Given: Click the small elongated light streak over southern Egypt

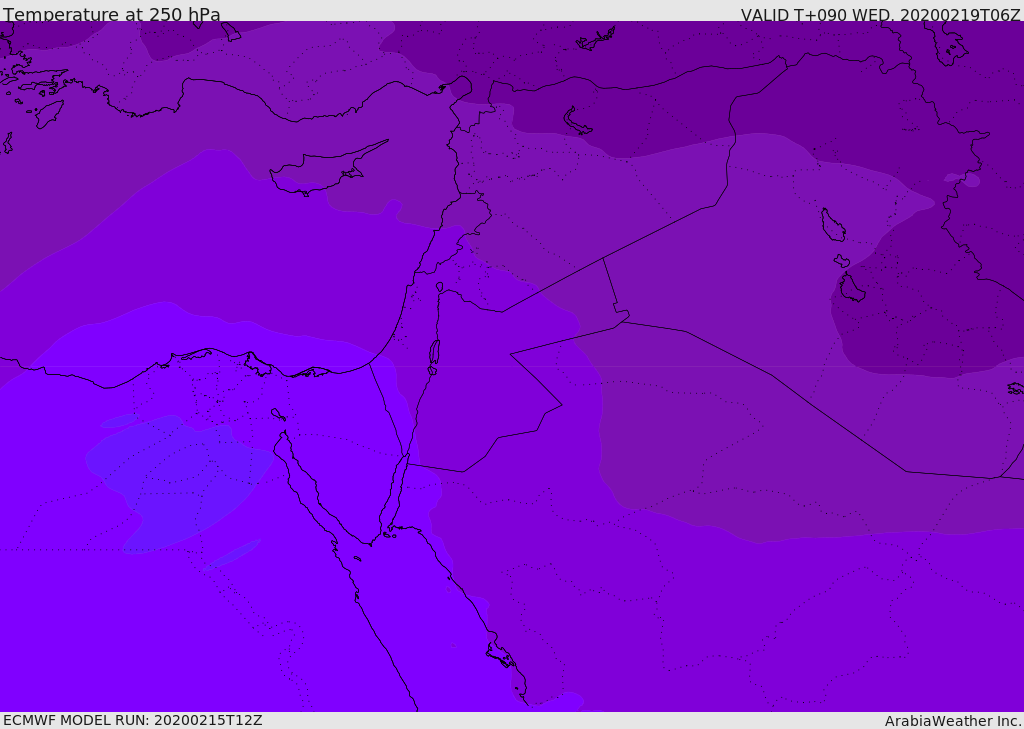Looking at the screenshot, I should click(235, 553).
